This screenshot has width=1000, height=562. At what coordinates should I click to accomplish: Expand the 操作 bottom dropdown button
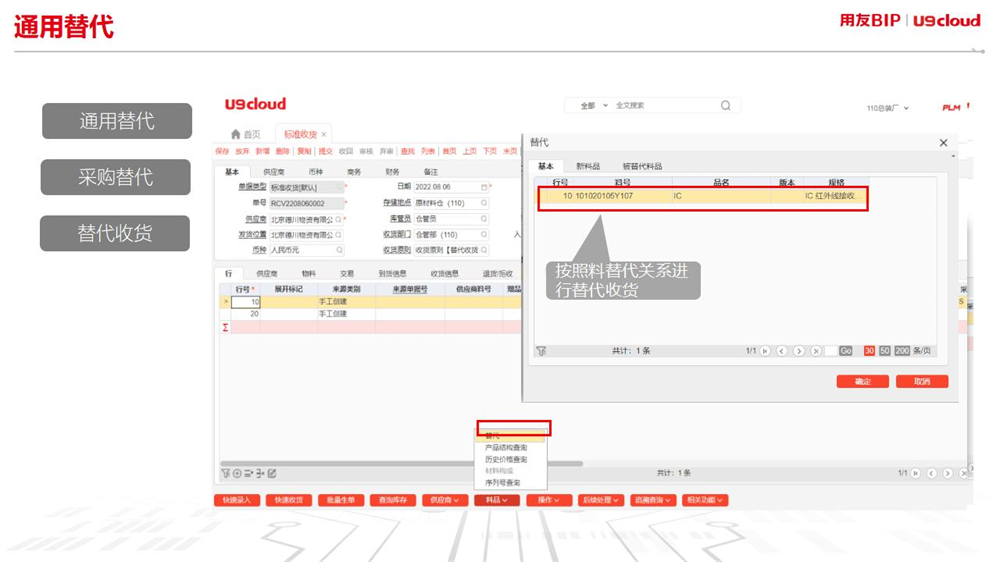click(548, 500)
